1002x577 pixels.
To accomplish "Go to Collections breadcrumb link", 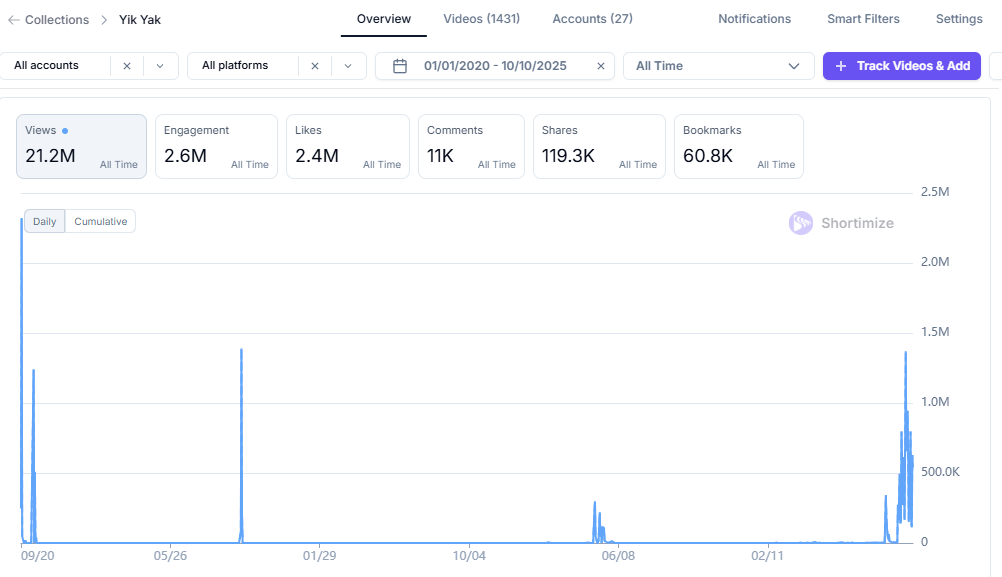I will pyautogui.click(x=56, y=20).
